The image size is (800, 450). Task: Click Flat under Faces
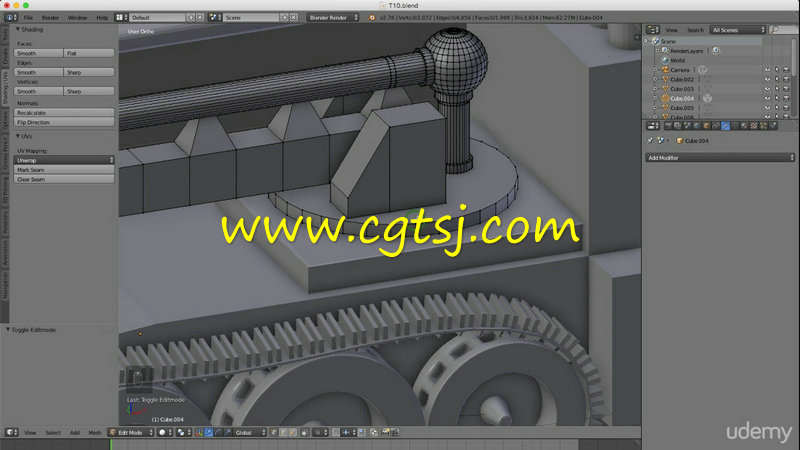[89, 53]
